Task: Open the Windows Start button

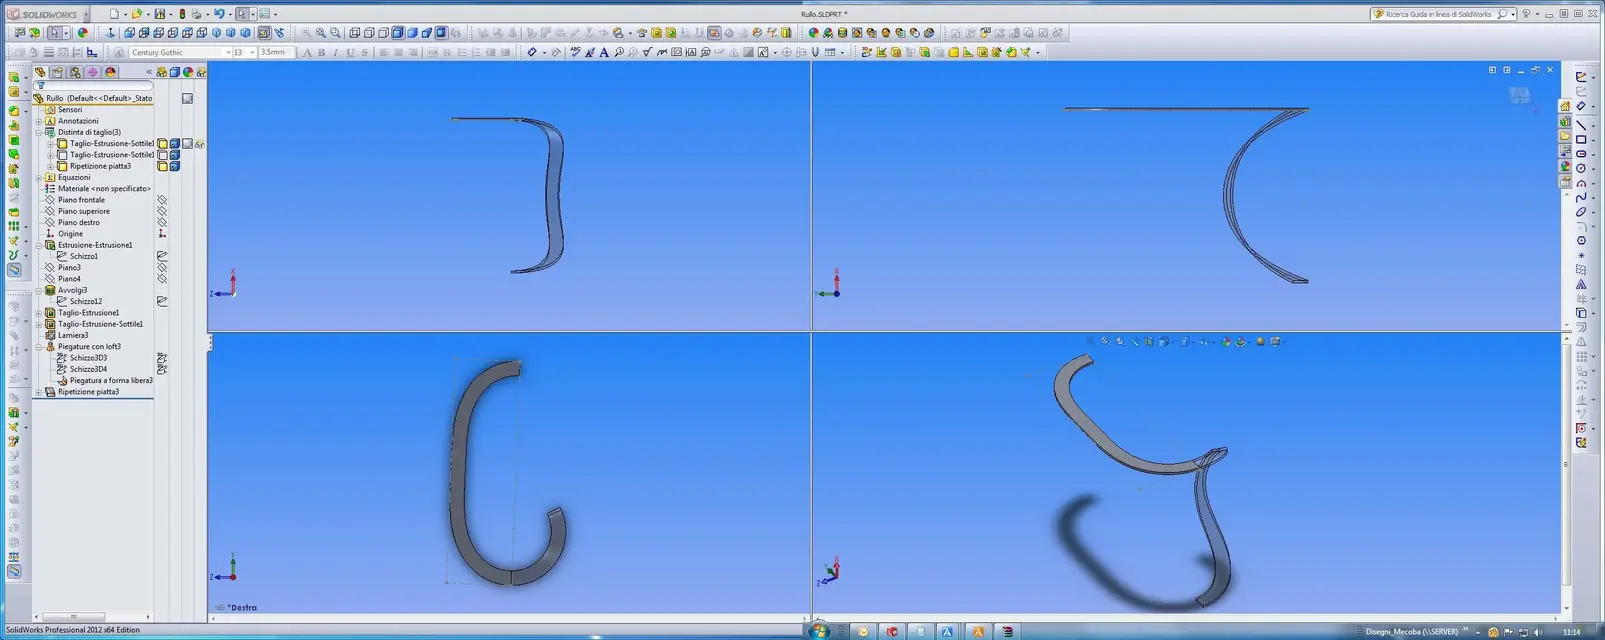Action: tap(818, 631)
